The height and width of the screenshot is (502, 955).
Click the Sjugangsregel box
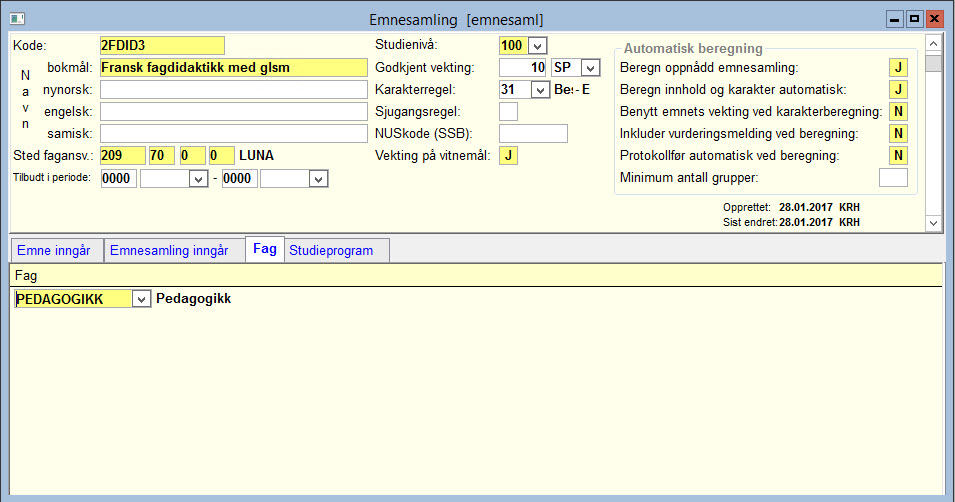click(x=508, y=111)
